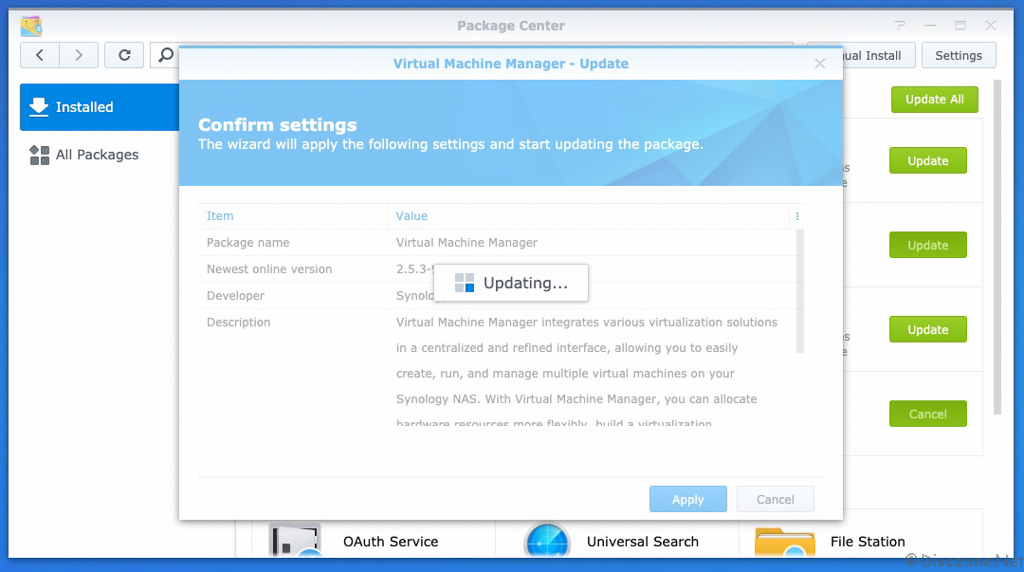Click the second Update button in the list

[x=927, y=245]
